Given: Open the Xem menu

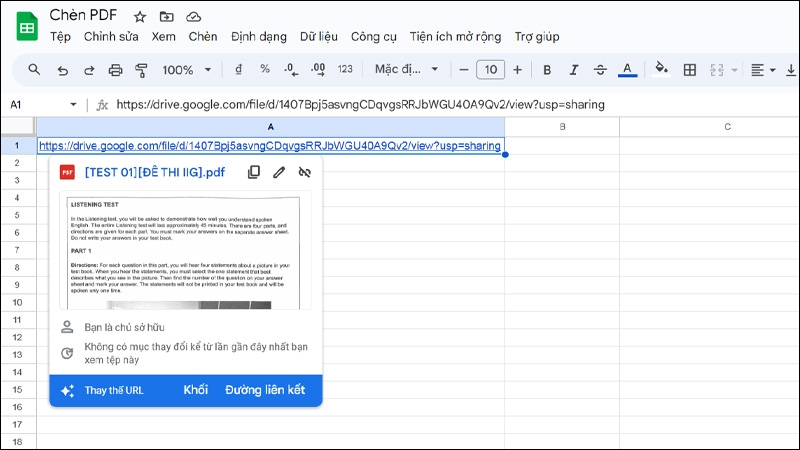Looking at the screenshot, I should [163, 37].
